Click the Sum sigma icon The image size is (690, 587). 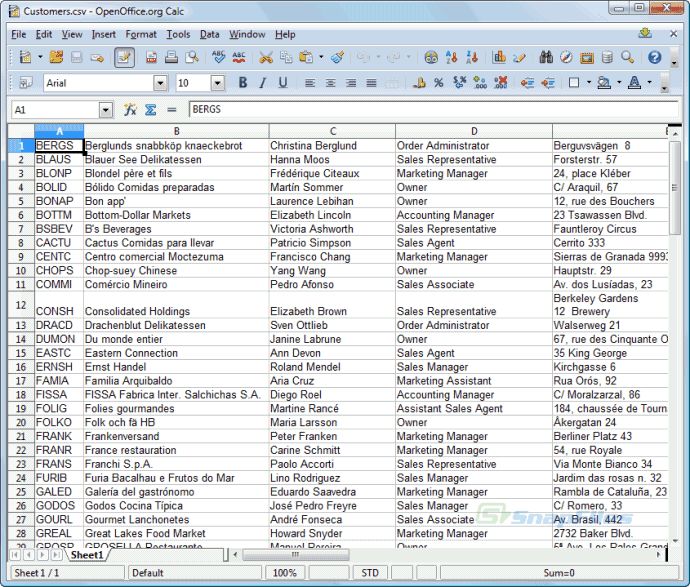pyautogui.click(x=150, y=110)
